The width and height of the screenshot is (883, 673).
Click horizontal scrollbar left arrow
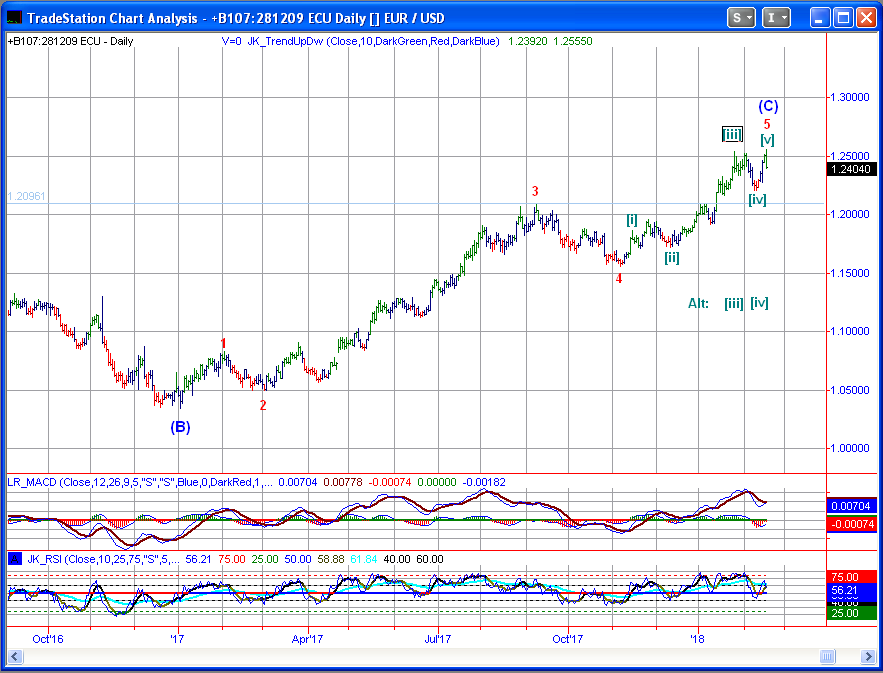(14, 656)
